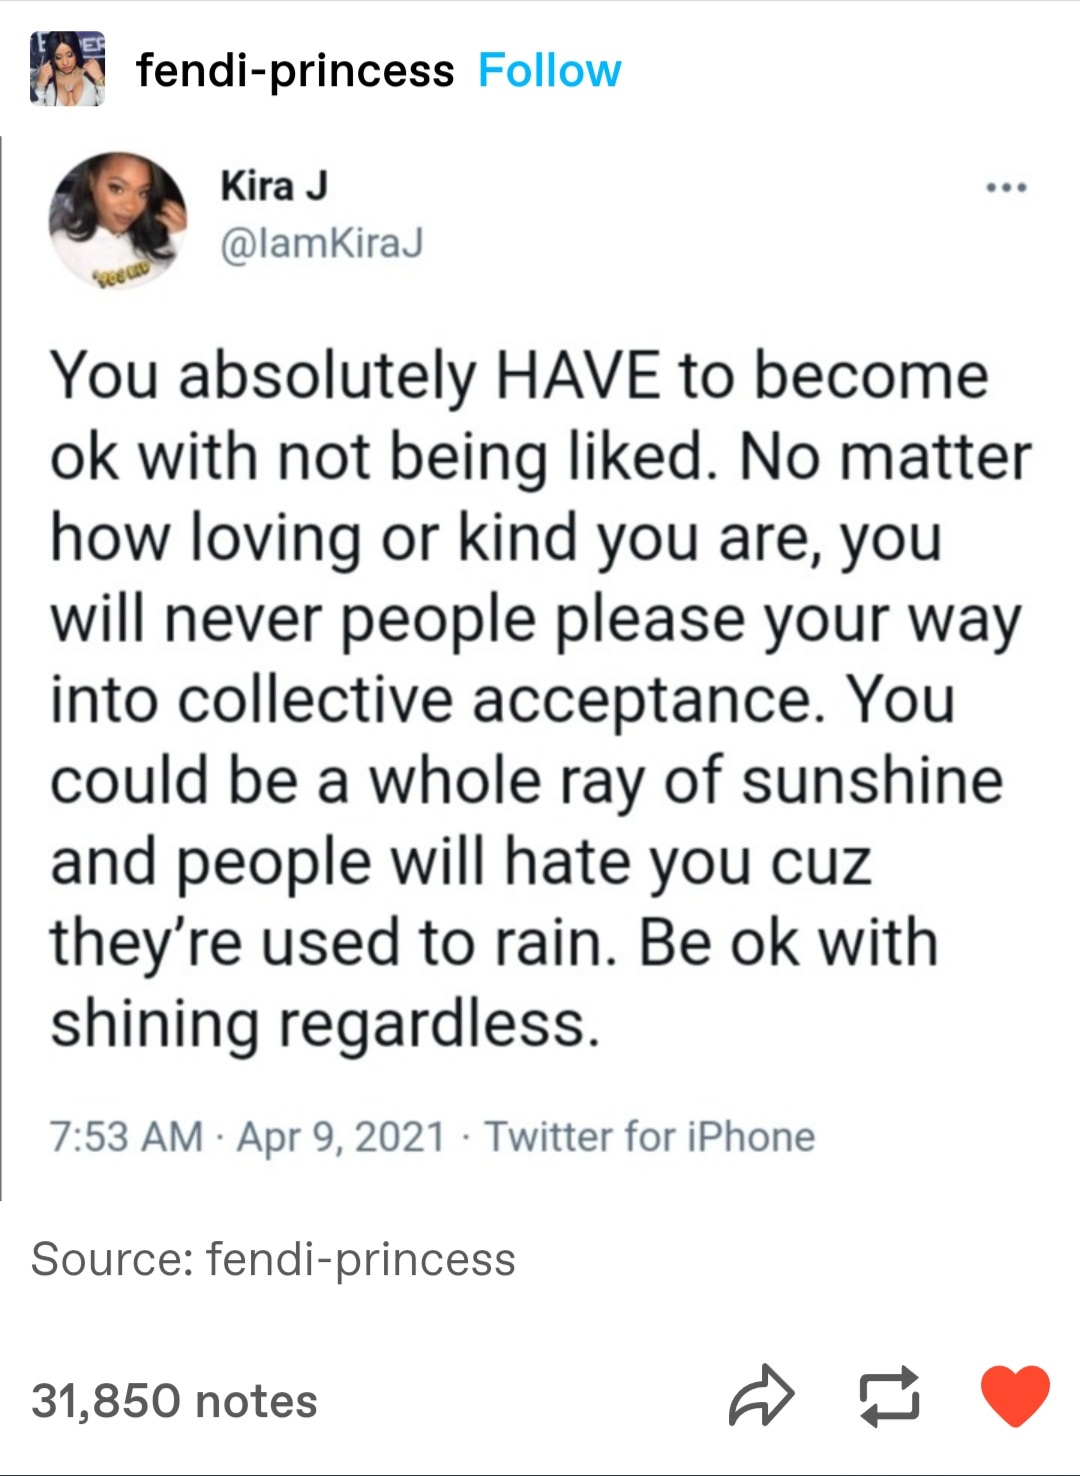Share the post via the arrow icon
Viewport: 1080px width, 1476px height.
tap(761, 1395)
